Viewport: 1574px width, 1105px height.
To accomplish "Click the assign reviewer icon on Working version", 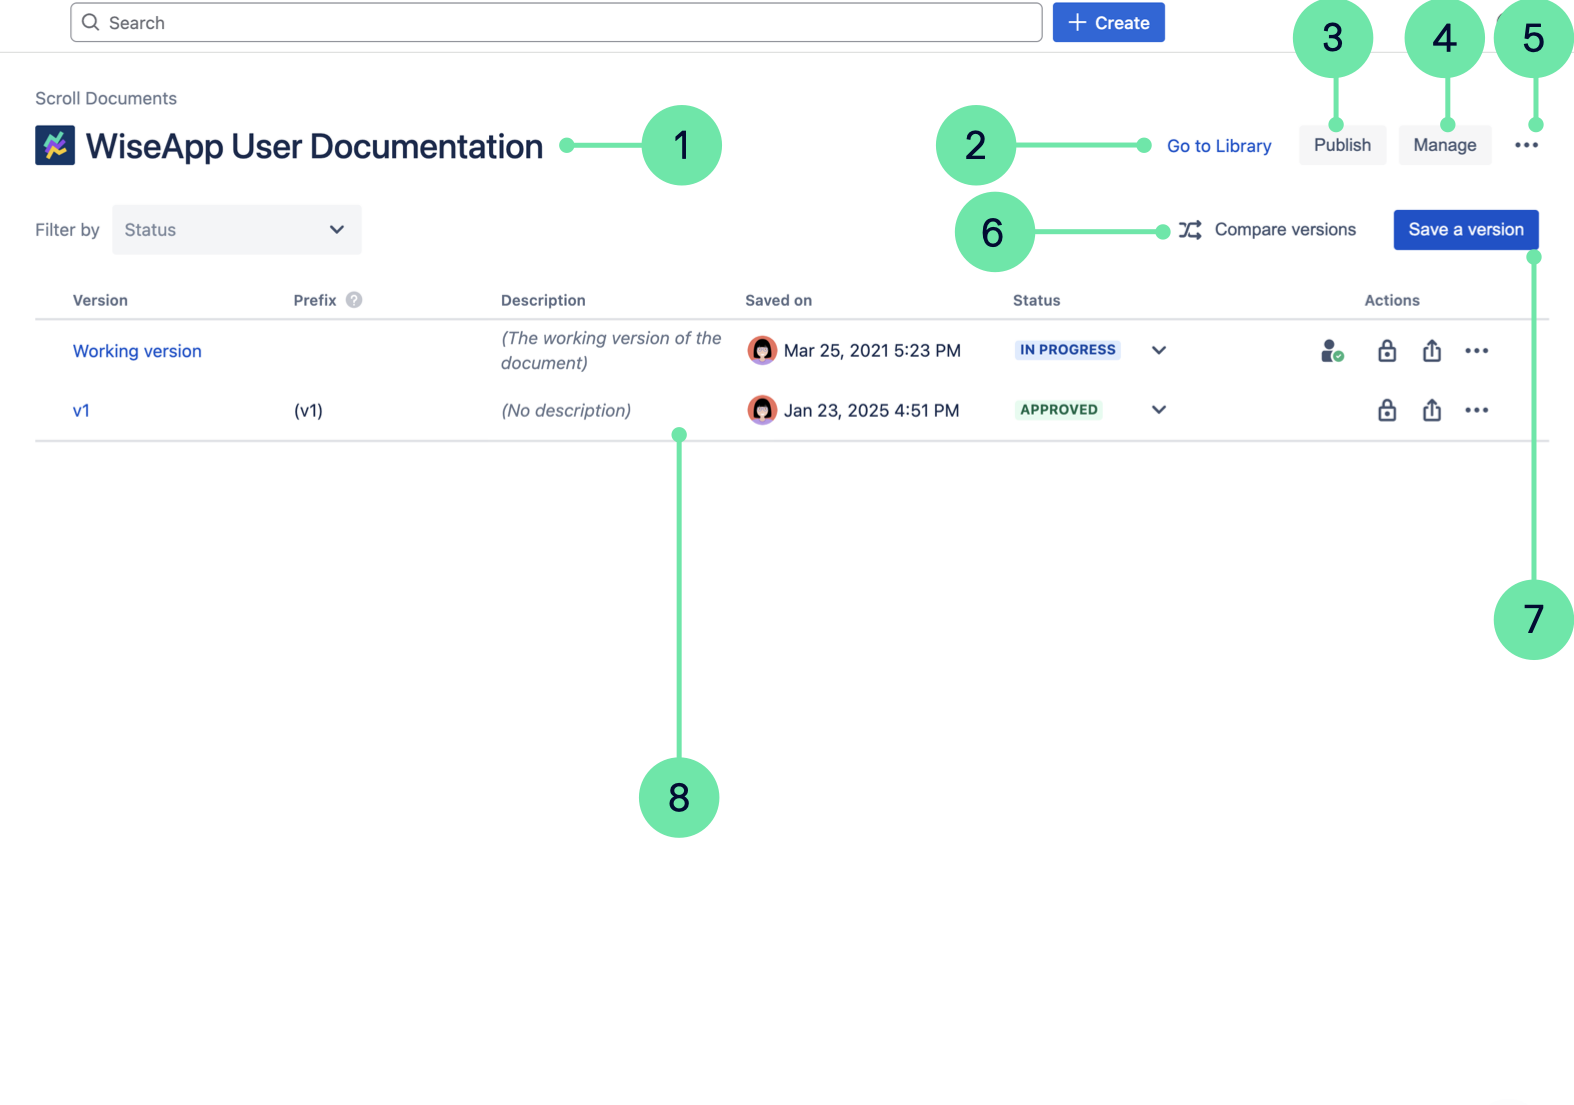I will [1331, 351].
